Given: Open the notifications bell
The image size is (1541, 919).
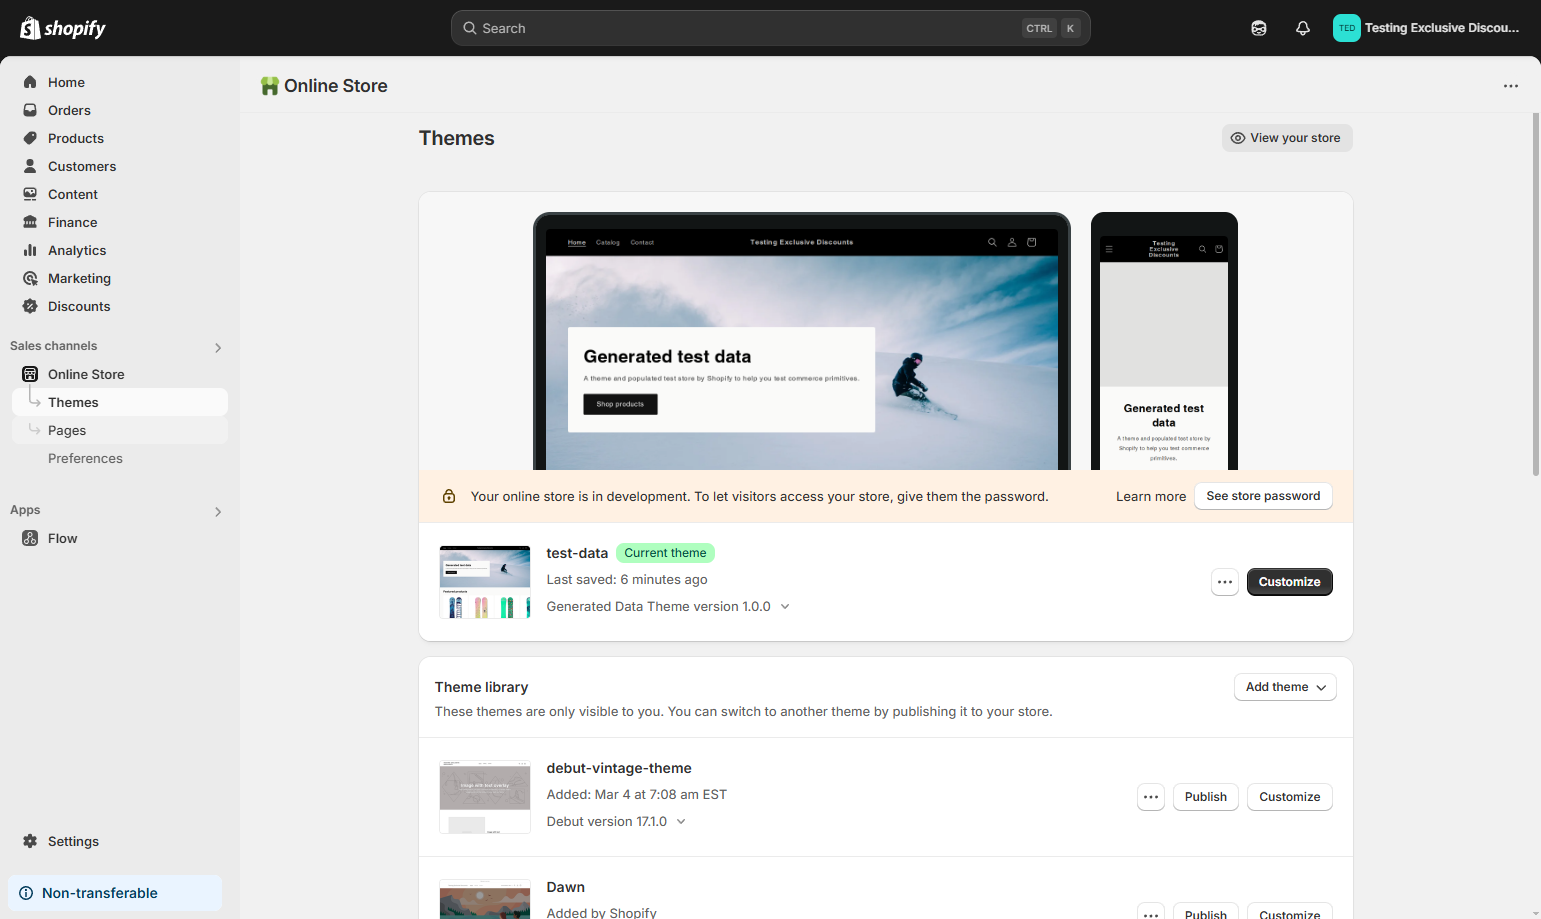Looking at the screenshot, I should coord(1303,28).
